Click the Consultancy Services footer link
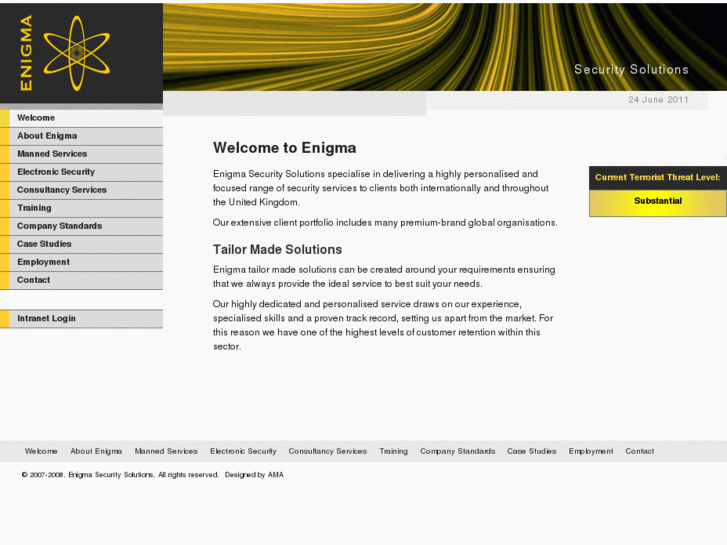The image size is (727, 545). click(327, 451)
